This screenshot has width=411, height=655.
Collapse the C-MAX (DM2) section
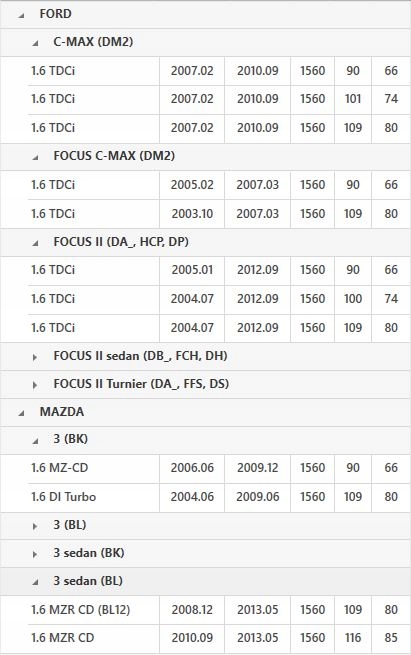click(x=35, y=43)
